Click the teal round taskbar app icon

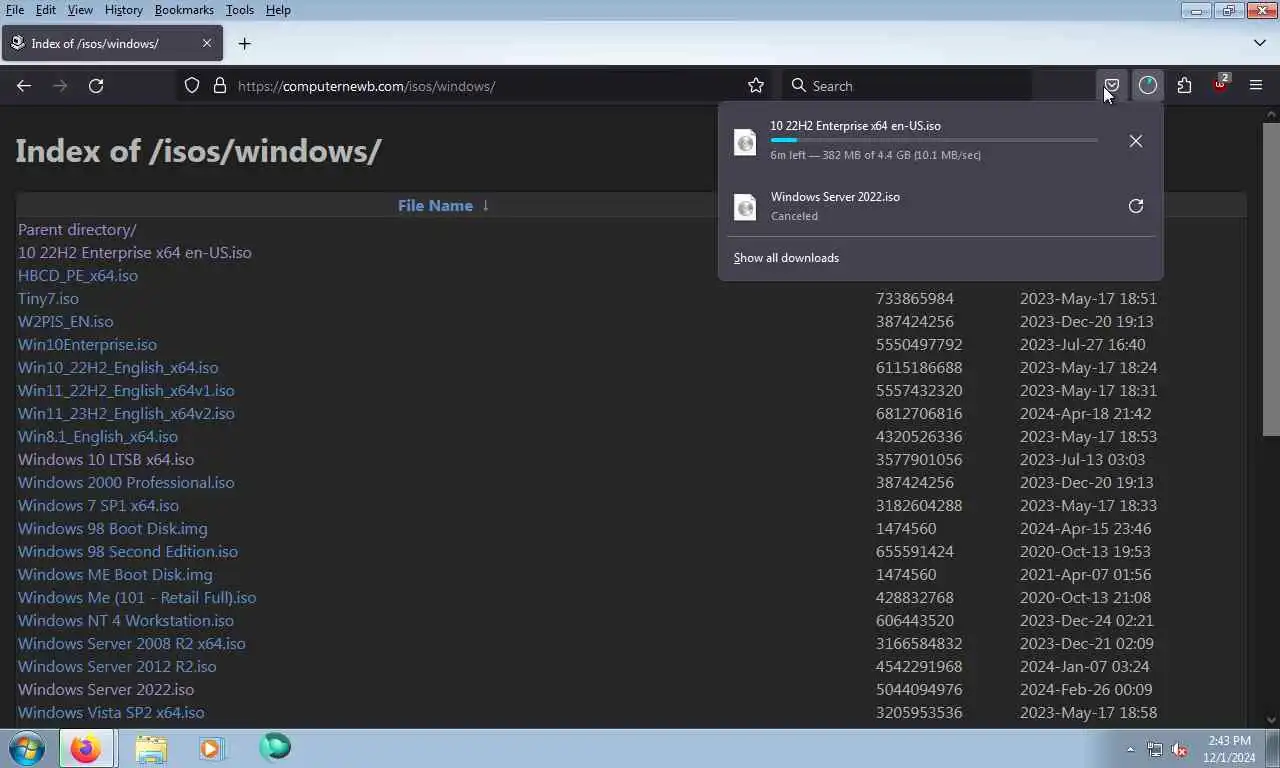275,747
